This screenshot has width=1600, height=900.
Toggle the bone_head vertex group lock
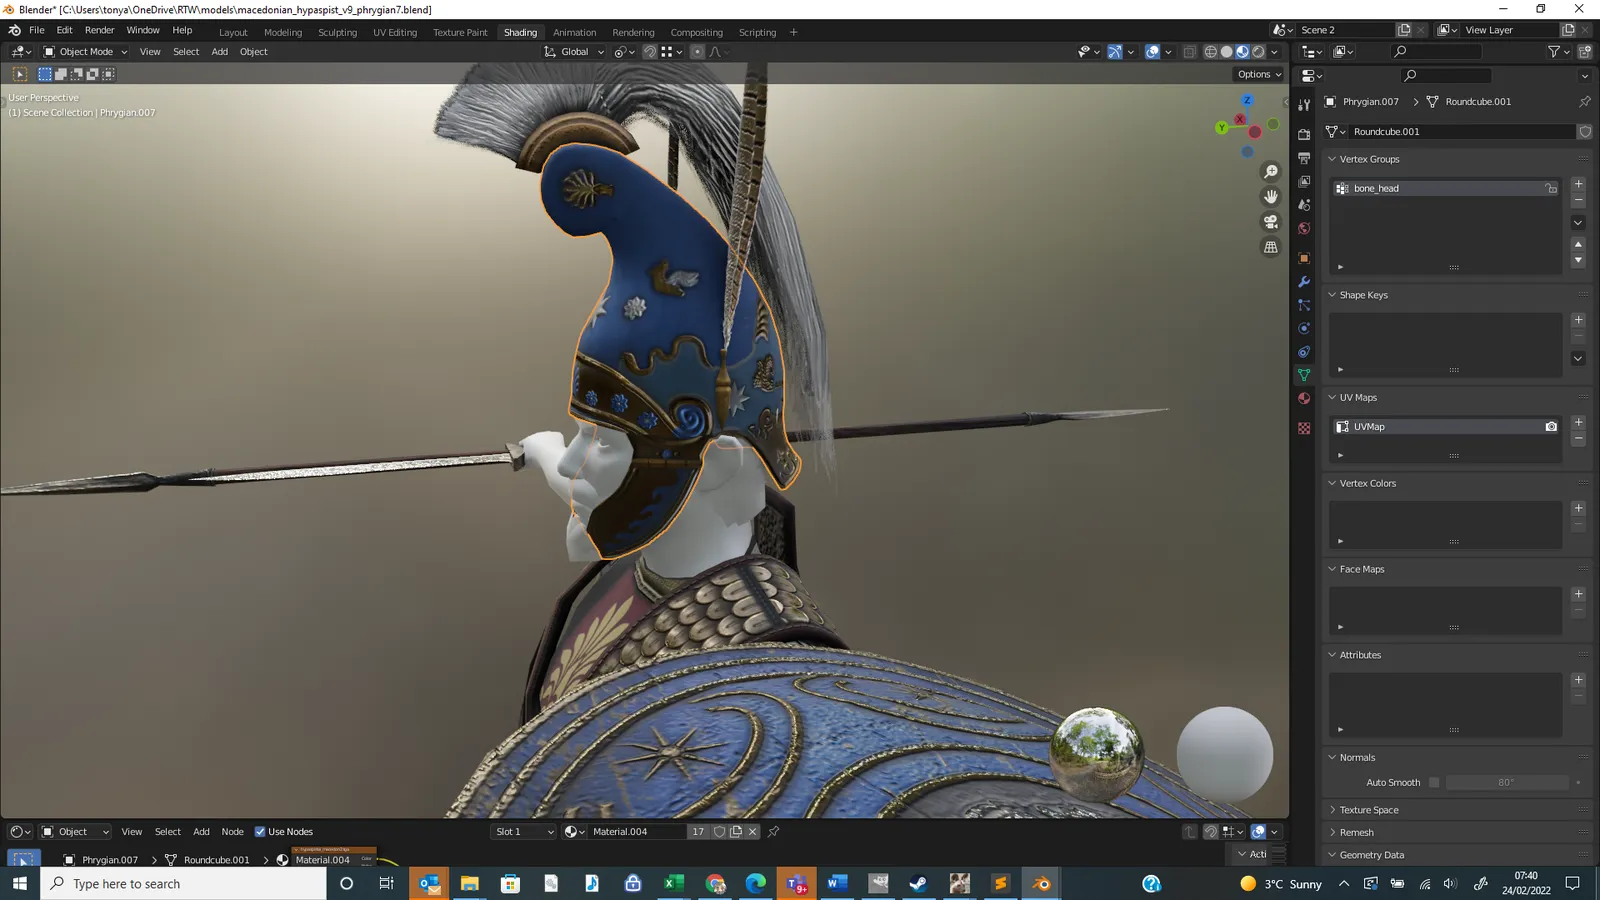tap(1551, 188)
